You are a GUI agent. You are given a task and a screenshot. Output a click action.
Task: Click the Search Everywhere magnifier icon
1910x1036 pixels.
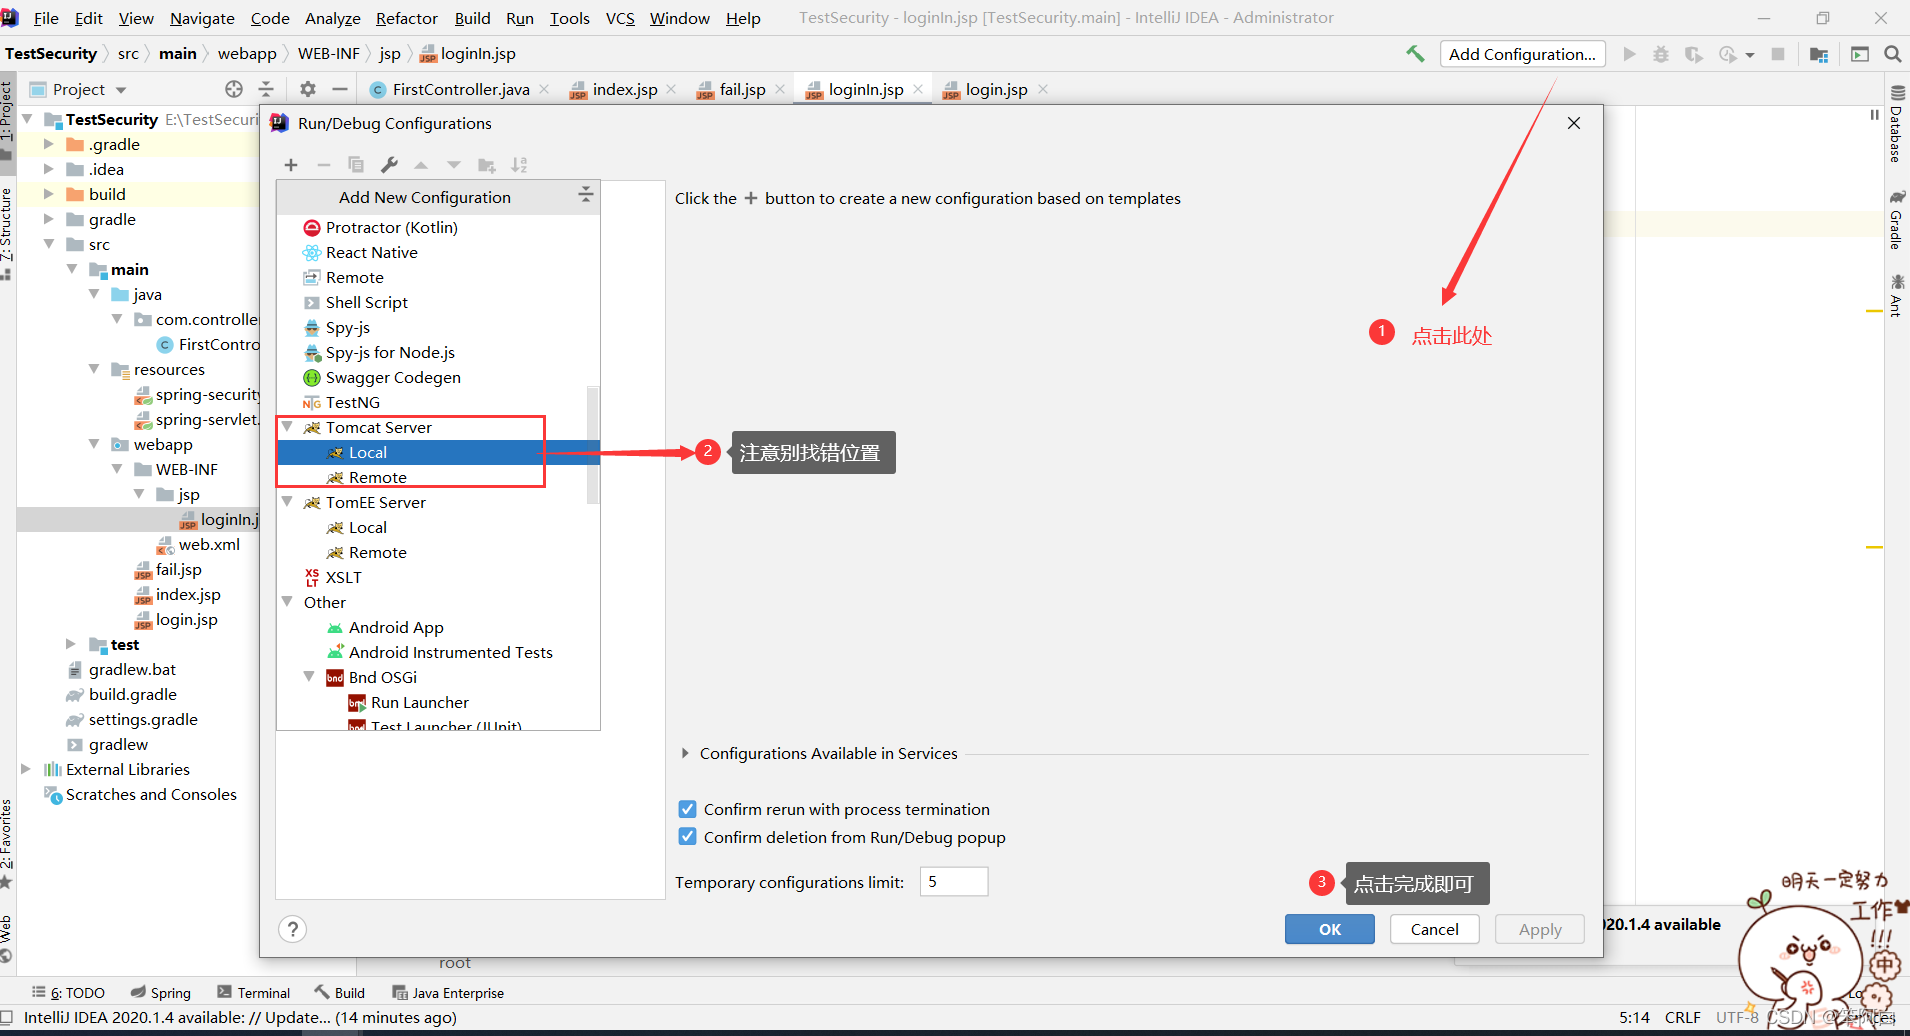pyautogui.click(x=1893, y=54)
